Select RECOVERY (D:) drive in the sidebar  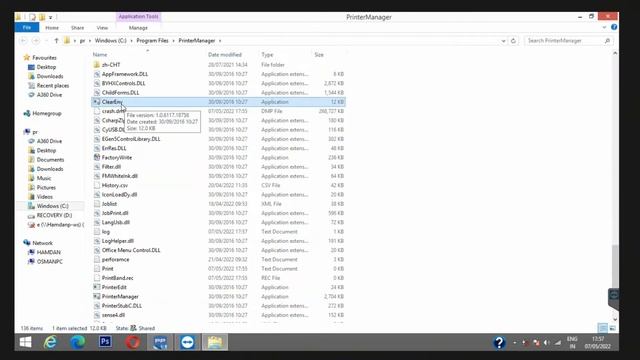tap(54, 216)
